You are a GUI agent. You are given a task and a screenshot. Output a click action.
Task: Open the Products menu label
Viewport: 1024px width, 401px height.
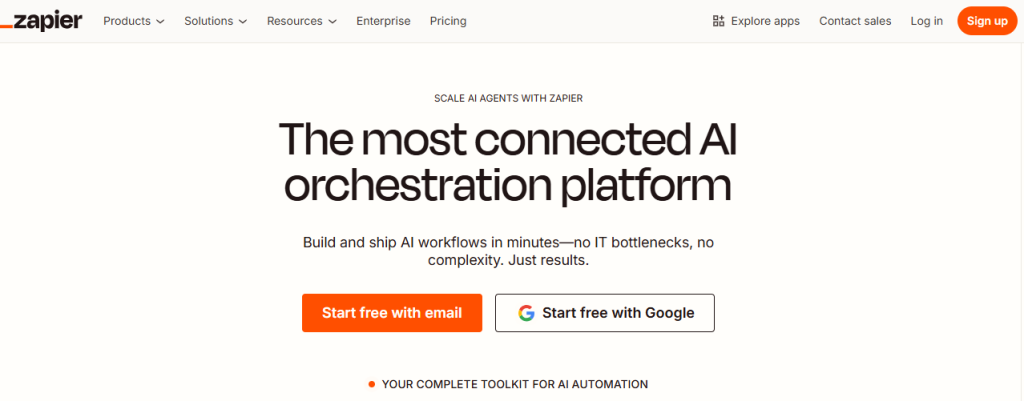(x=127, y=21)
